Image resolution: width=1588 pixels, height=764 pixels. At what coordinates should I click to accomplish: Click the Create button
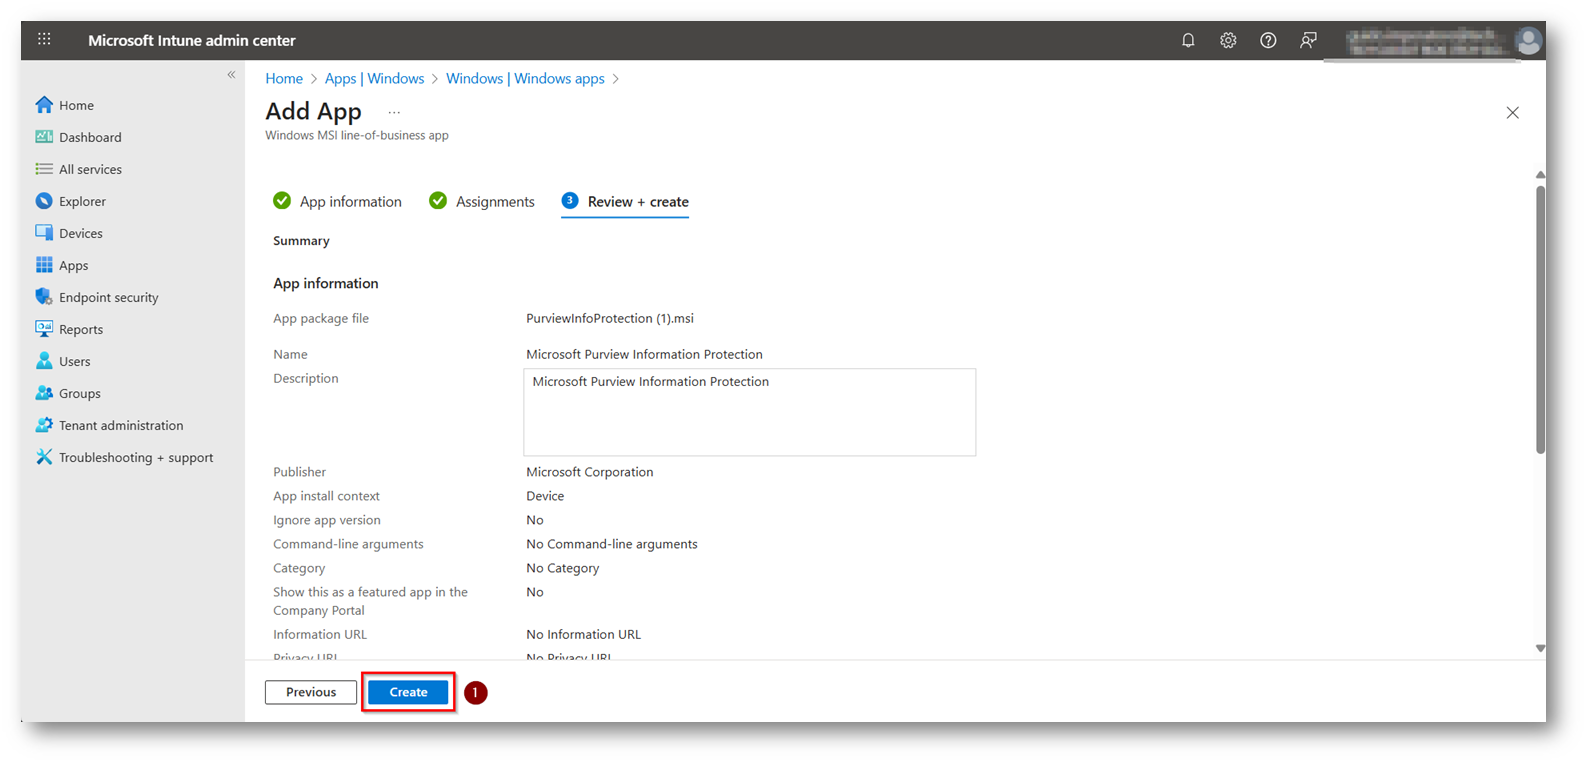pyautogui.click(x=408, y=692)
